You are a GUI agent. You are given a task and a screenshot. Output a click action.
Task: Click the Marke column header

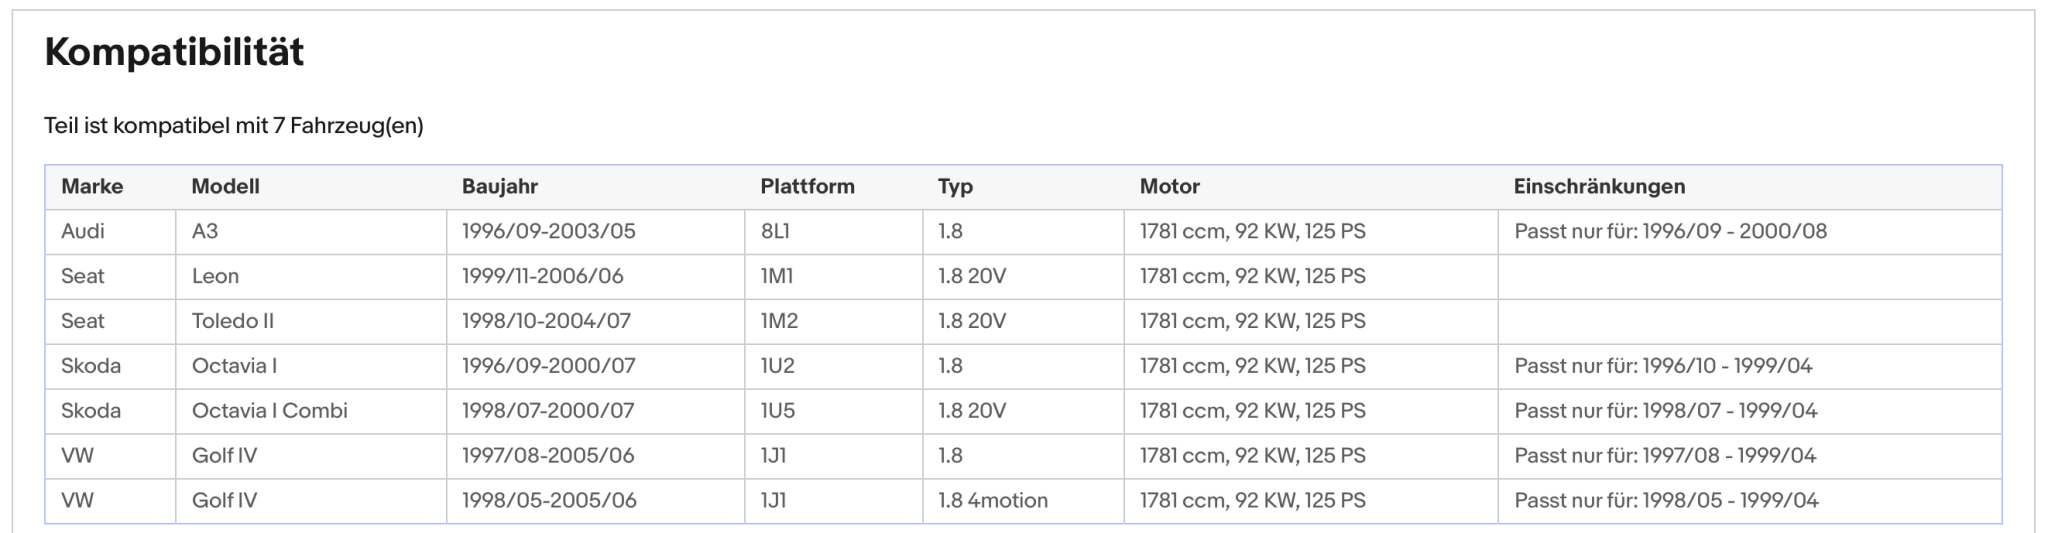coord(111,187)
